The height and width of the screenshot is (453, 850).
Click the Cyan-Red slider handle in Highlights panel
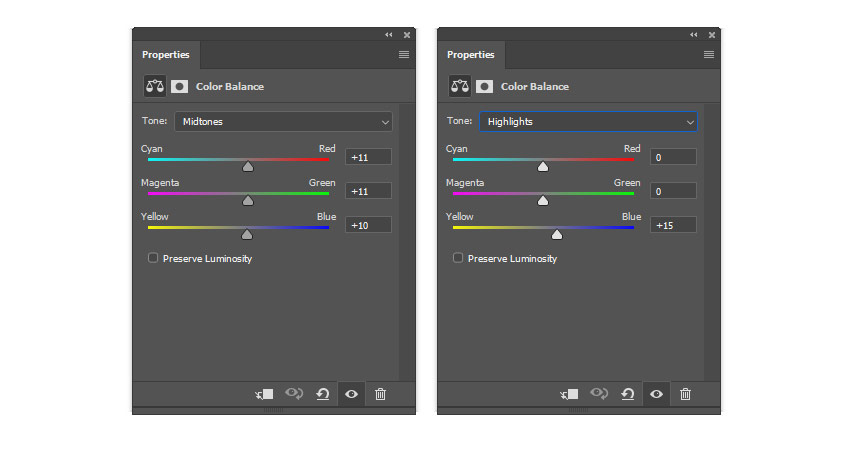[543, 166]
